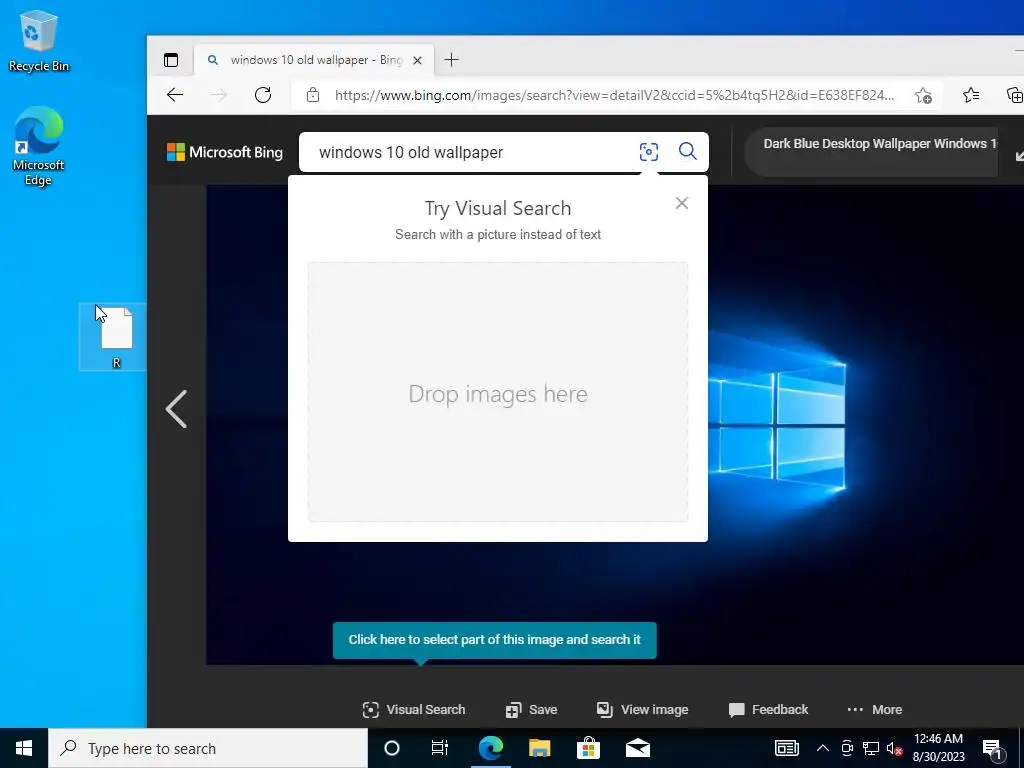Screen dimensions: 1024x768
Task: Select the file named R on desktop
Action: coord(116,337)
